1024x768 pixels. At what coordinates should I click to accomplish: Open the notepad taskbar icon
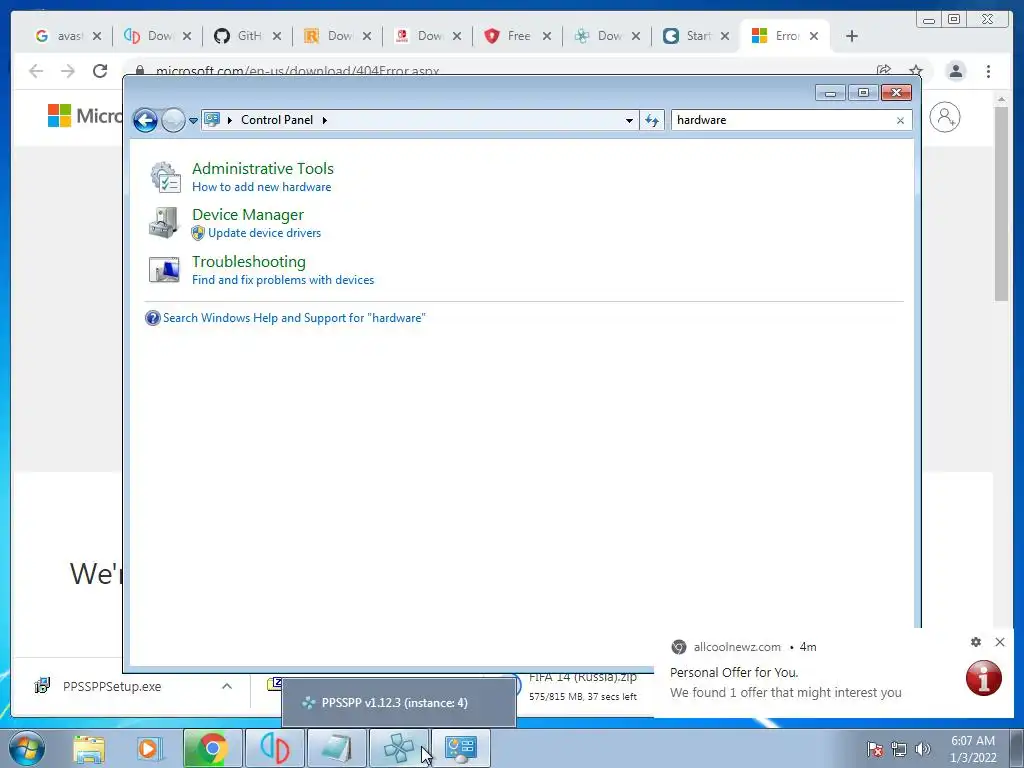337,748
